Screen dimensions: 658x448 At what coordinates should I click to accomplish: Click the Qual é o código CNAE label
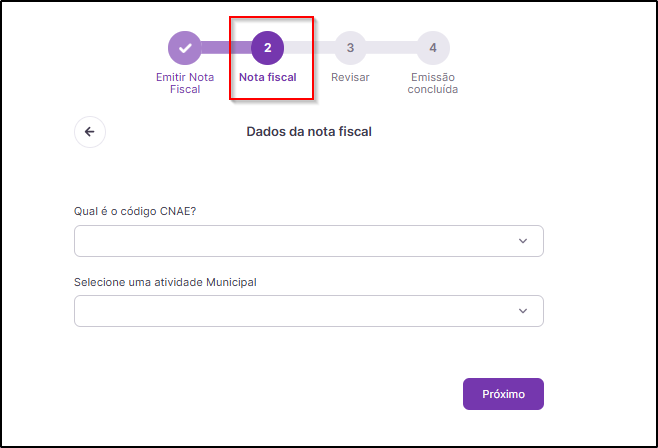coord(135,211)
